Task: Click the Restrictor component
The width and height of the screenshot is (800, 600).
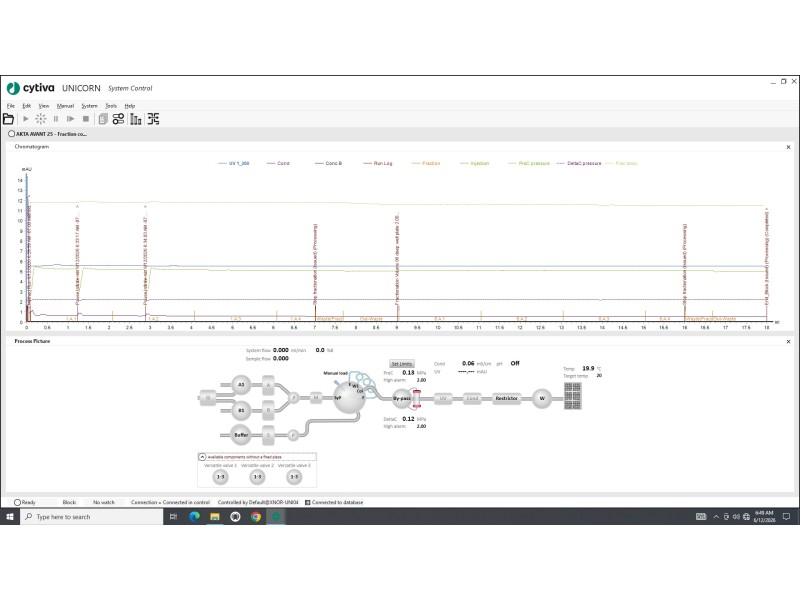Action: [507, 398]
